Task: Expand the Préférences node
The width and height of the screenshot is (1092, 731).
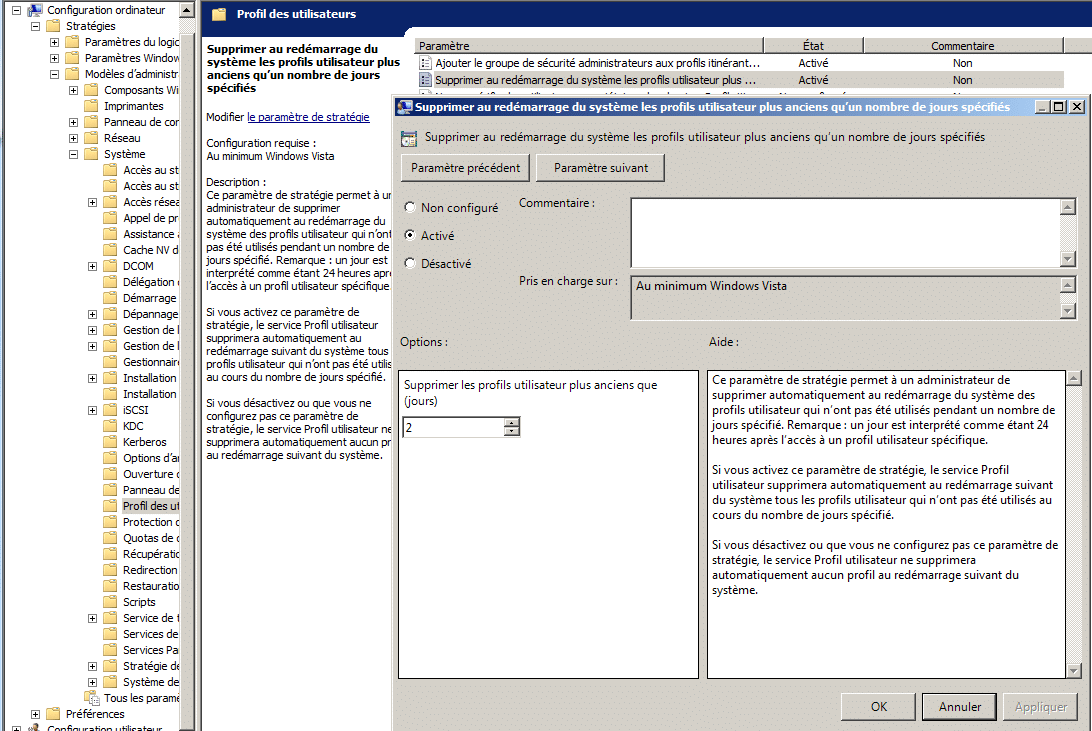Action: 36,714
